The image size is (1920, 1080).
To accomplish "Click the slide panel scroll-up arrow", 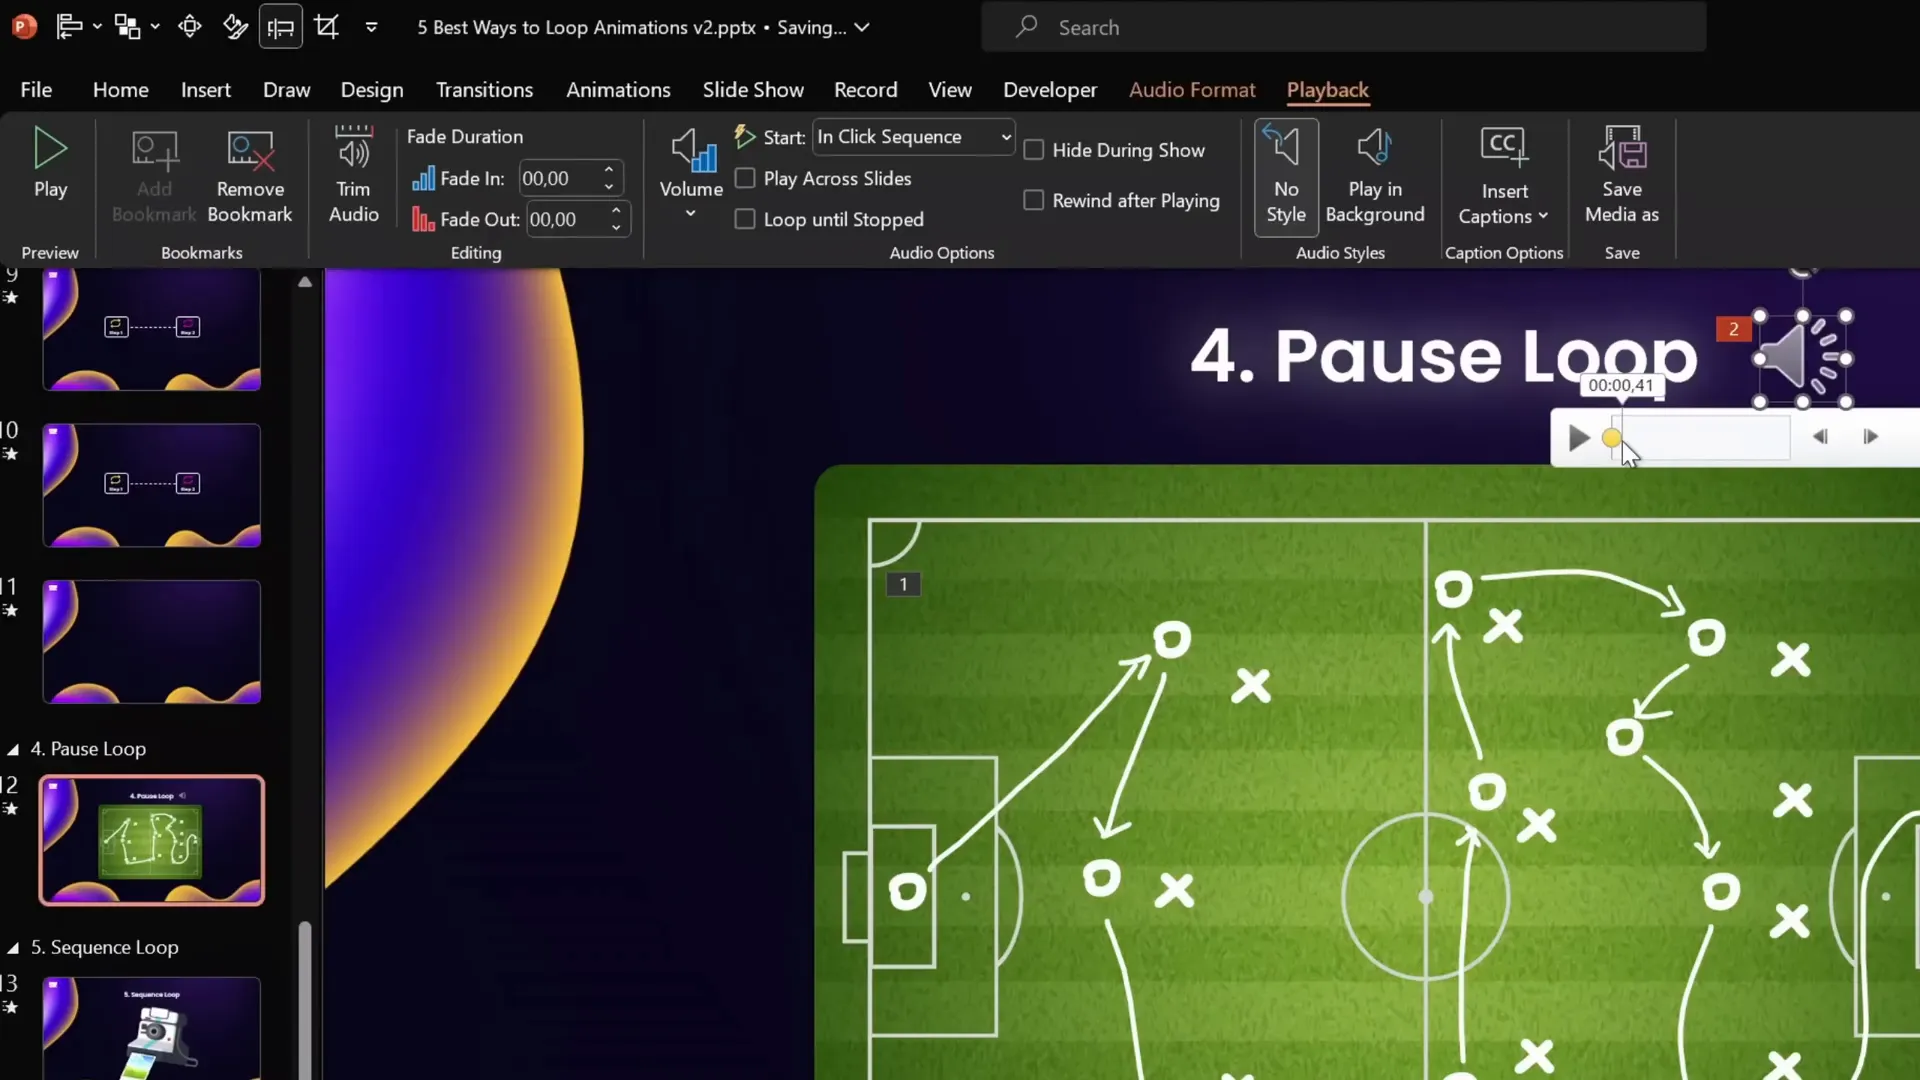I will pos(305,282).
